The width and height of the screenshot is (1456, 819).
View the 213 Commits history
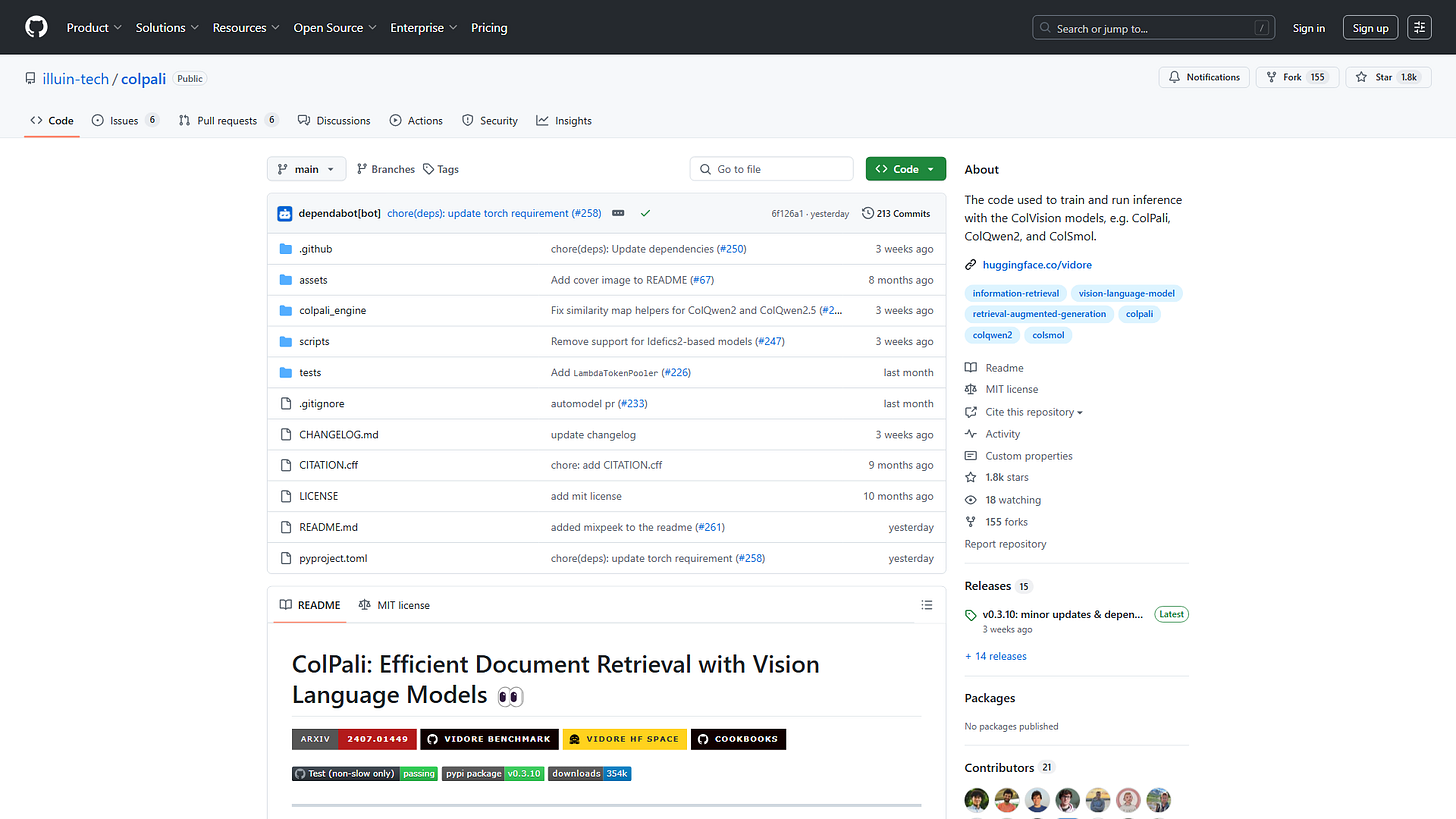[x=896, y=213]
